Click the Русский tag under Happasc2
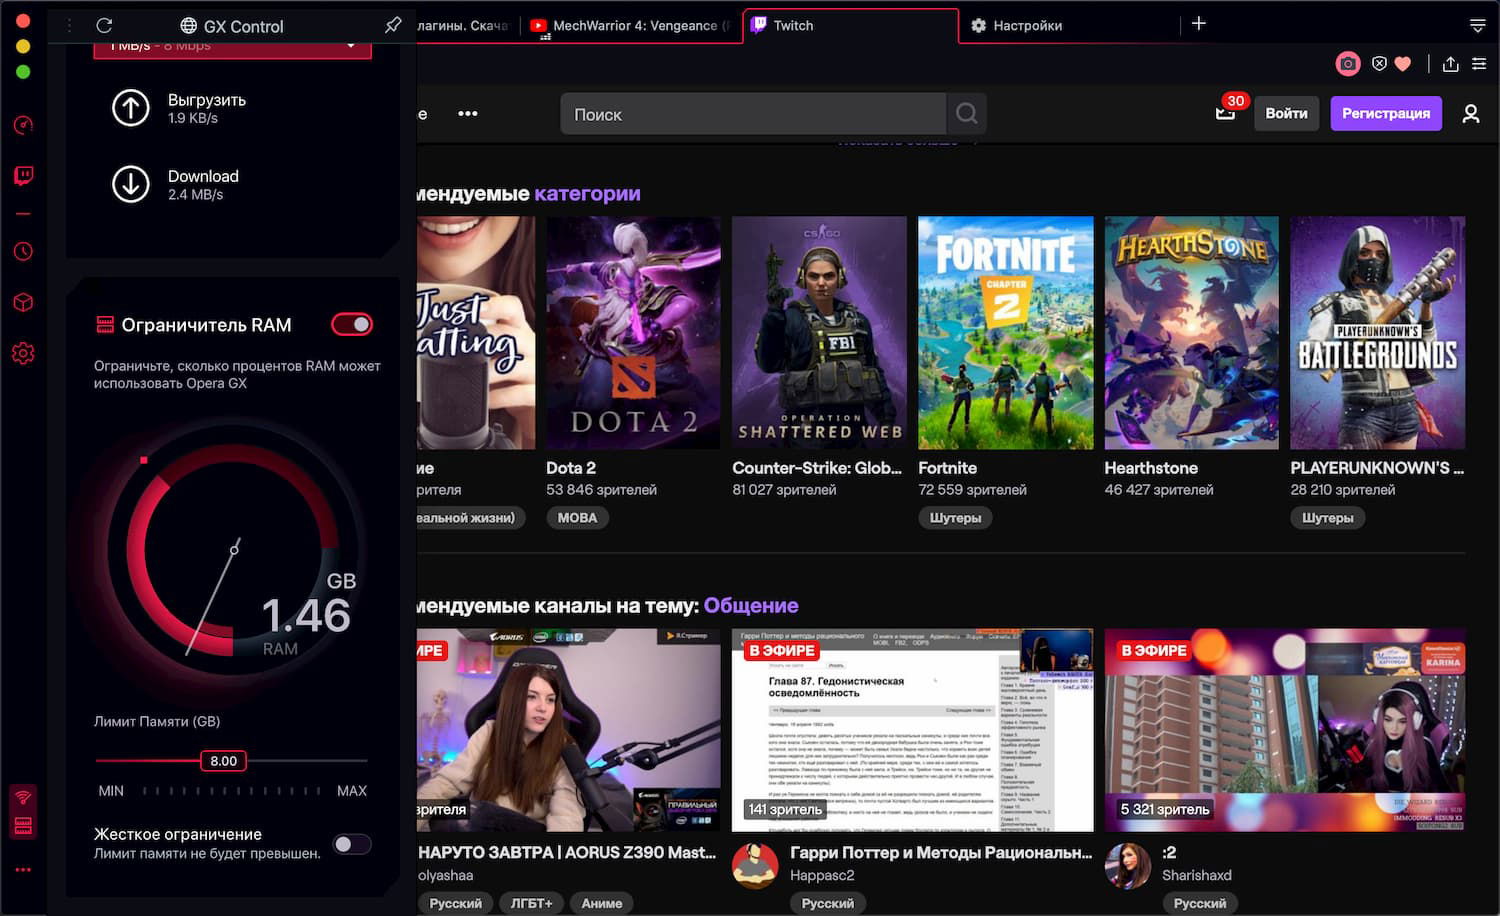The width and height of the screenshot is (1500, 916). pos(828,903)
